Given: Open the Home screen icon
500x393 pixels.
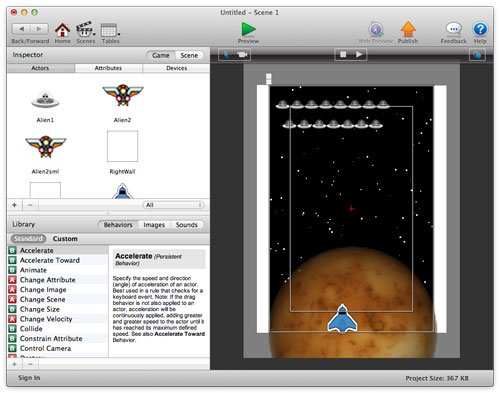Looking at the screenshot, I should [x=62, y=30].
